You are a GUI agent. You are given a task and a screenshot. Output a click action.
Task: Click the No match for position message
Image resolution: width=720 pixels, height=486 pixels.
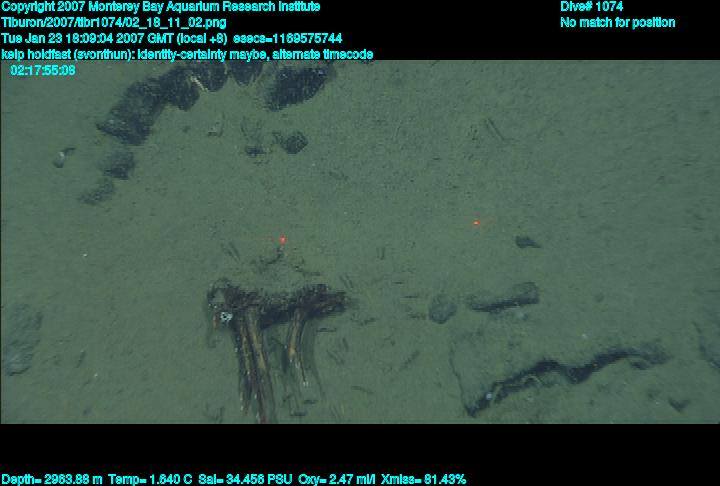pyautogui.click(x=617, y=22)
